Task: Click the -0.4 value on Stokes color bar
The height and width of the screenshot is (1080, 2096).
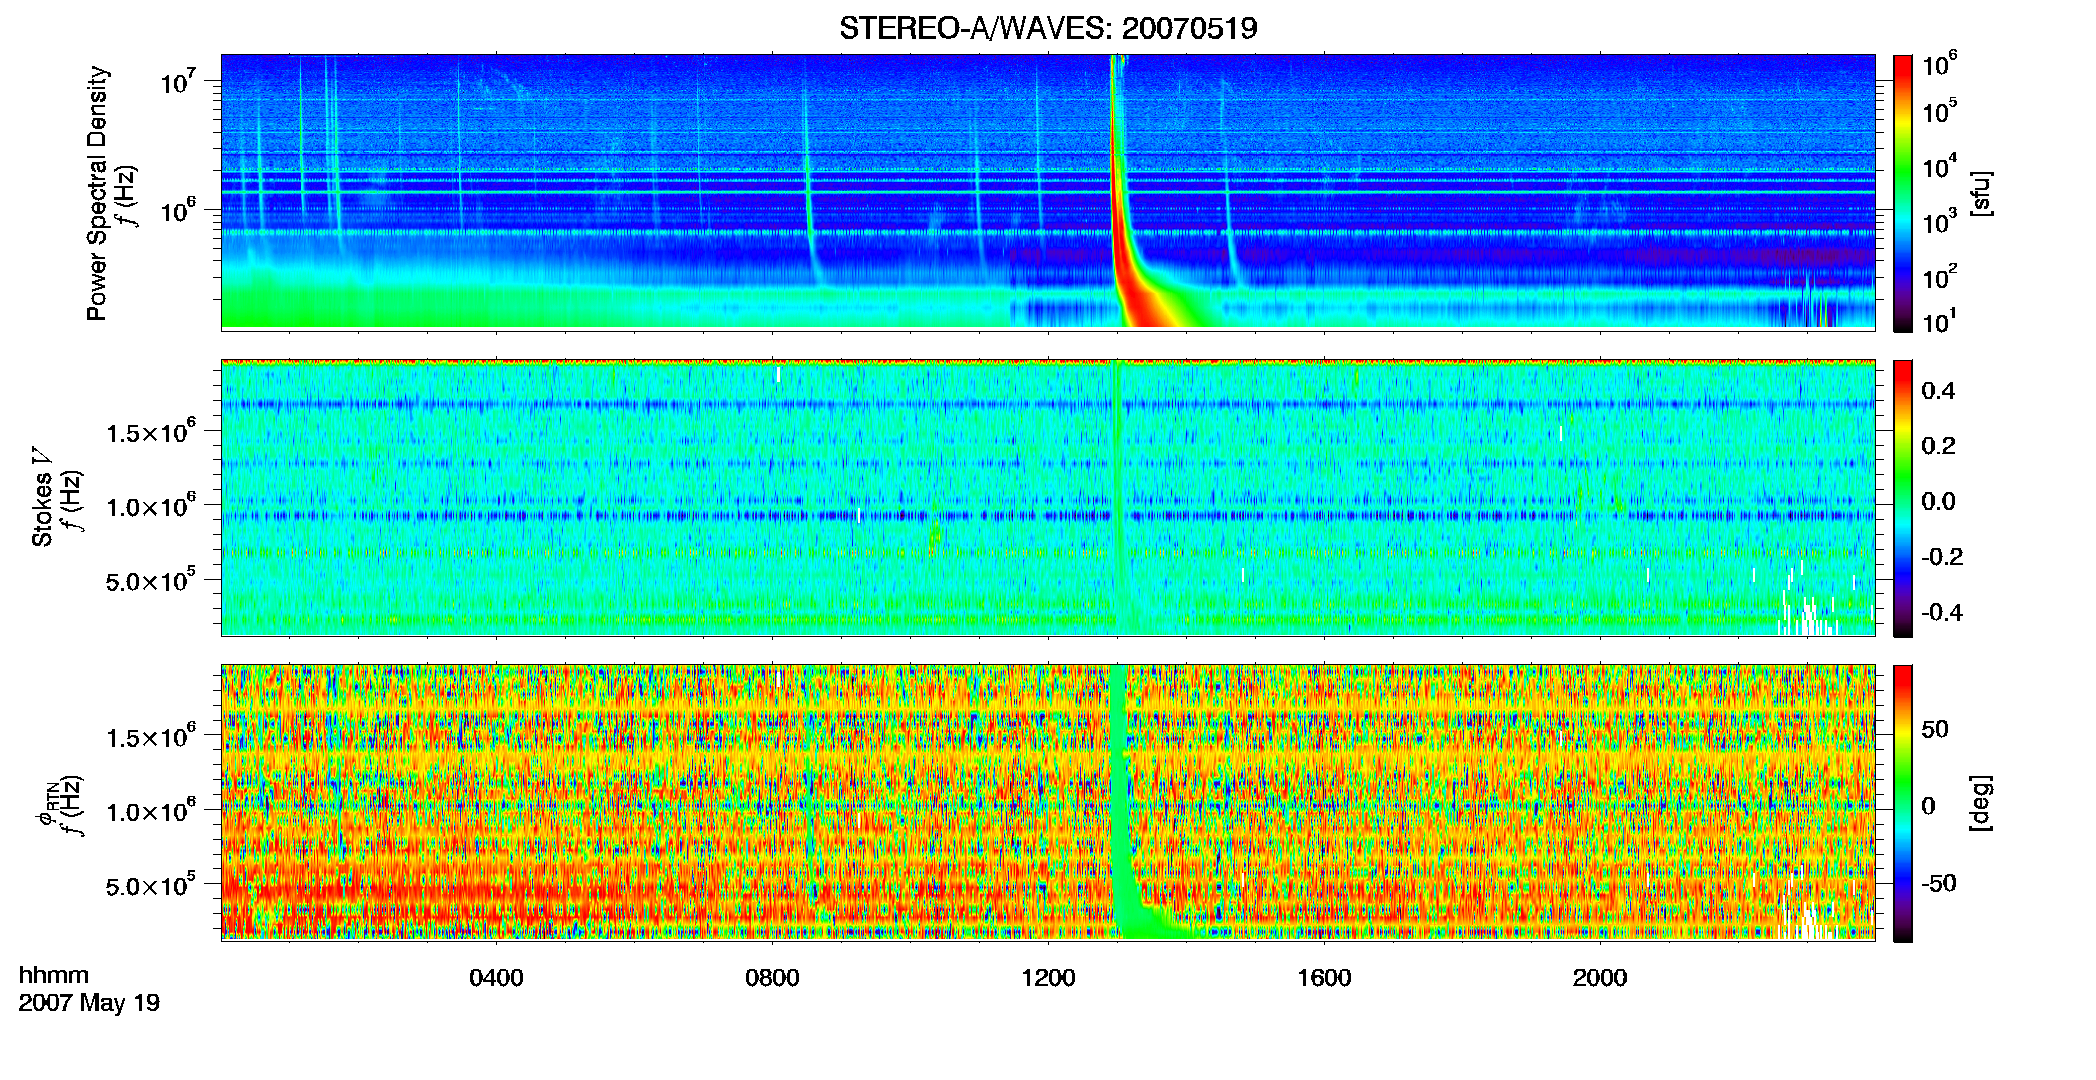Action: point(1942,612)
